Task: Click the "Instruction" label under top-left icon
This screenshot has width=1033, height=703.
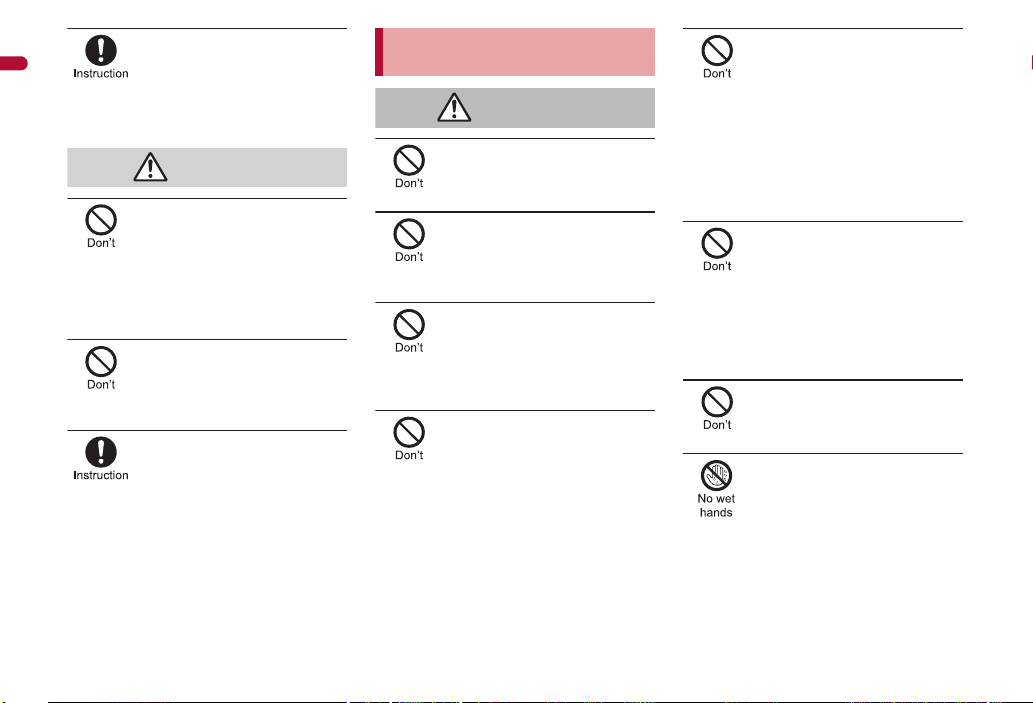Action: pos(101,74)
